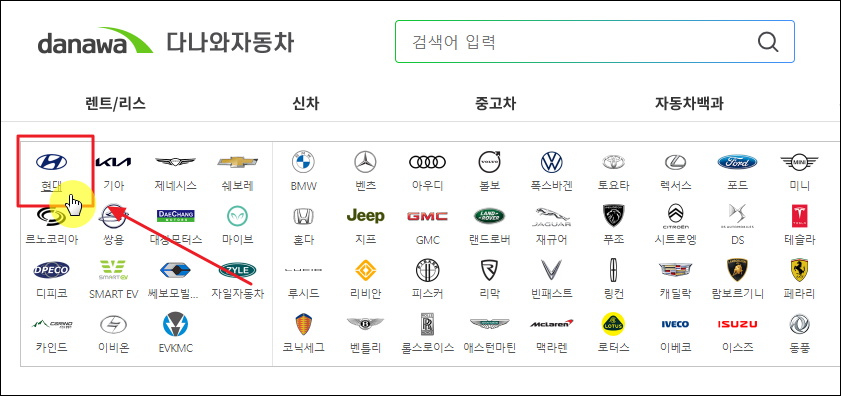Open the 중고차 menu
The width and height of the screenshot is (841, 396).
tap(495, 103)
